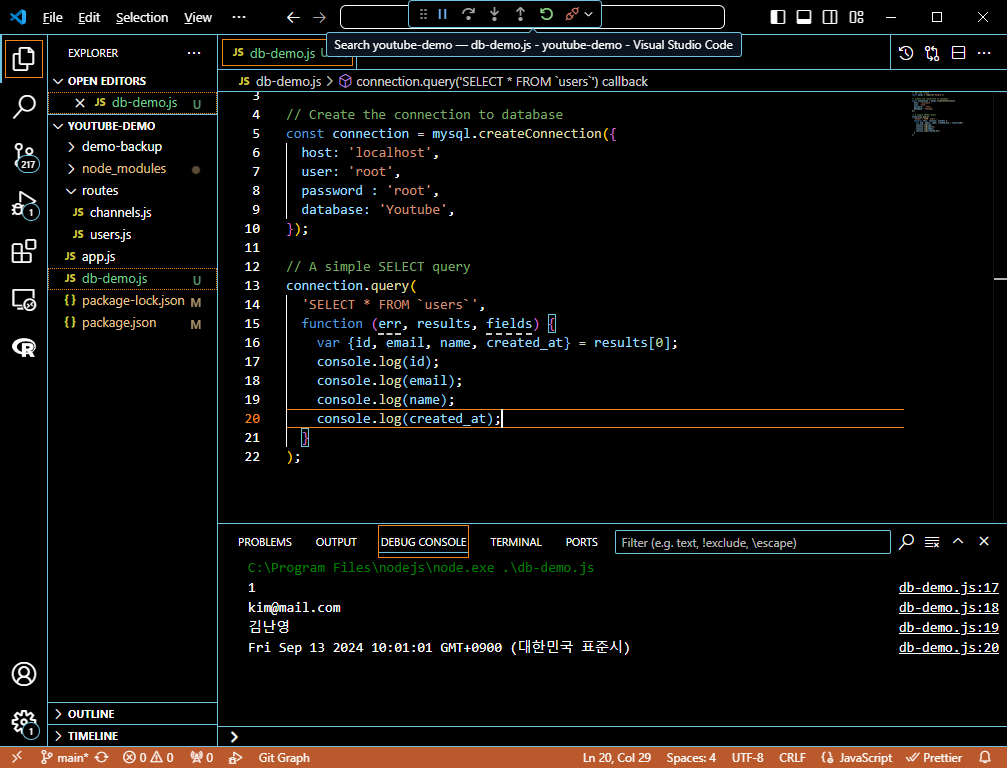Switch to the Terminal panel tab
The height and width of the screenshot is (768, 1007).
tap(516, 542)
